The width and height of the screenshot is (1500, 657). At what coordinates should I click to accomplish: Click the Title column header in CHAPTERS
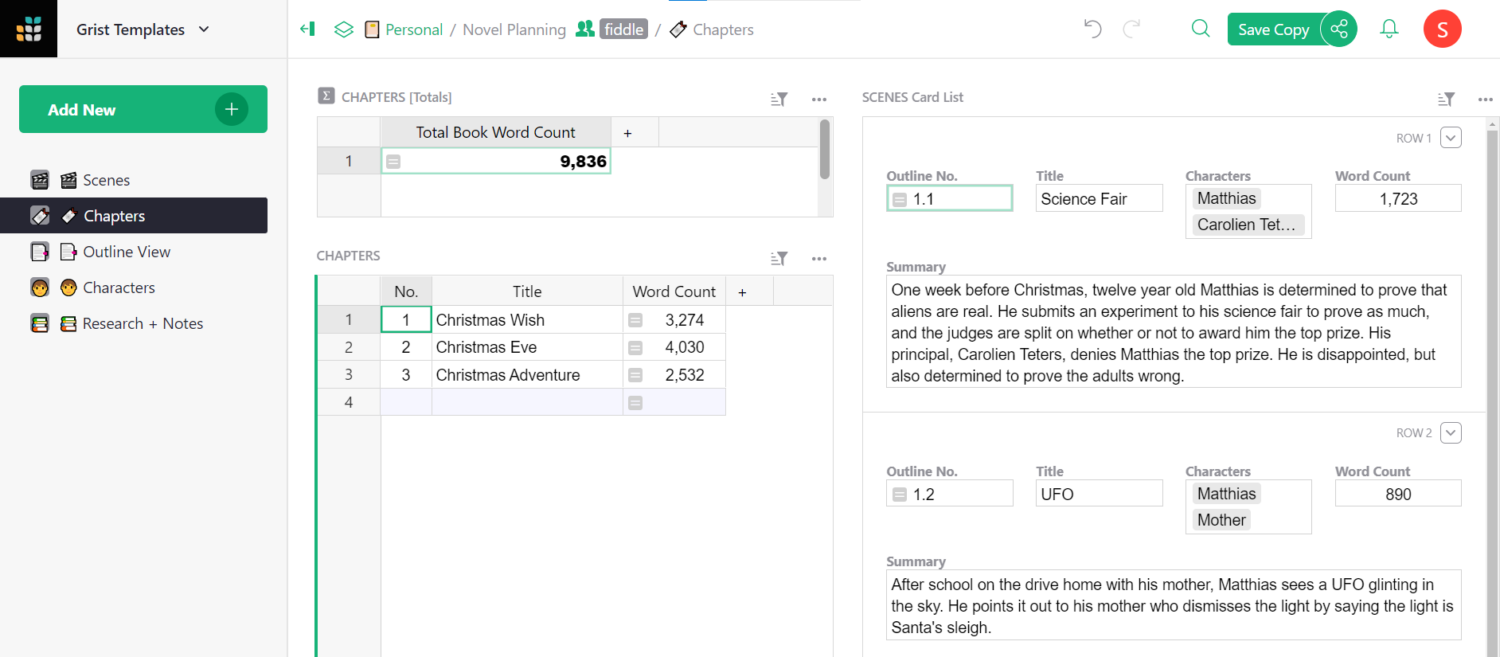527,291
